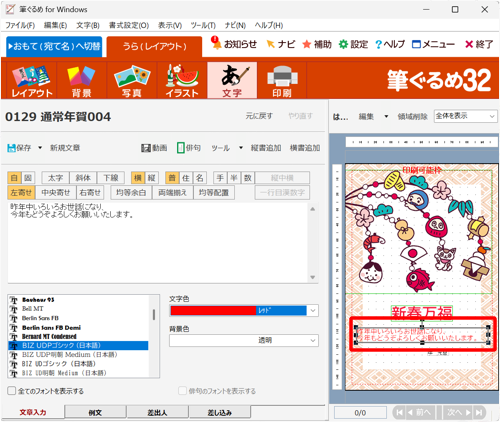Select 横 horizontal writing
The image size is (500, 422).
coord(138,178)
